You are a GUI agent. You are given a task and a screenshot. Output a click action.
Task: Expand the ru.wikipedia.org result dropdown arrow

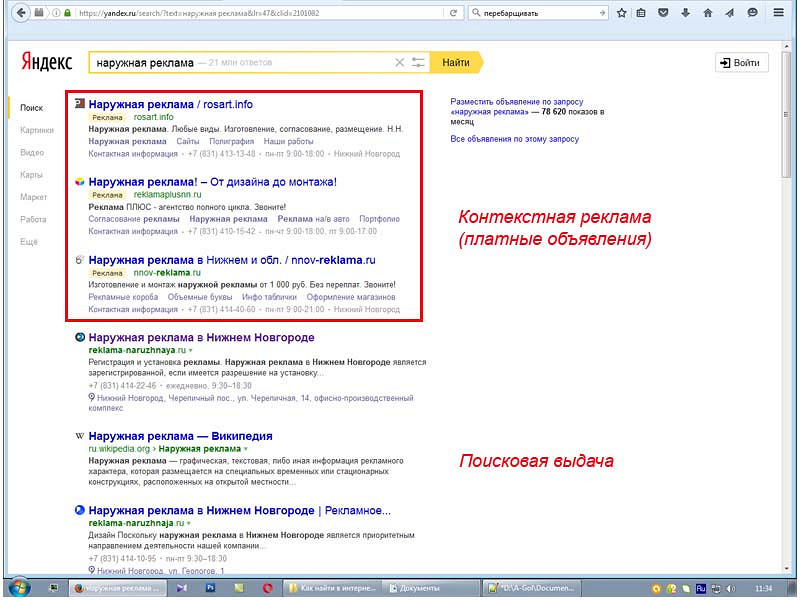(x=245, y=449)
